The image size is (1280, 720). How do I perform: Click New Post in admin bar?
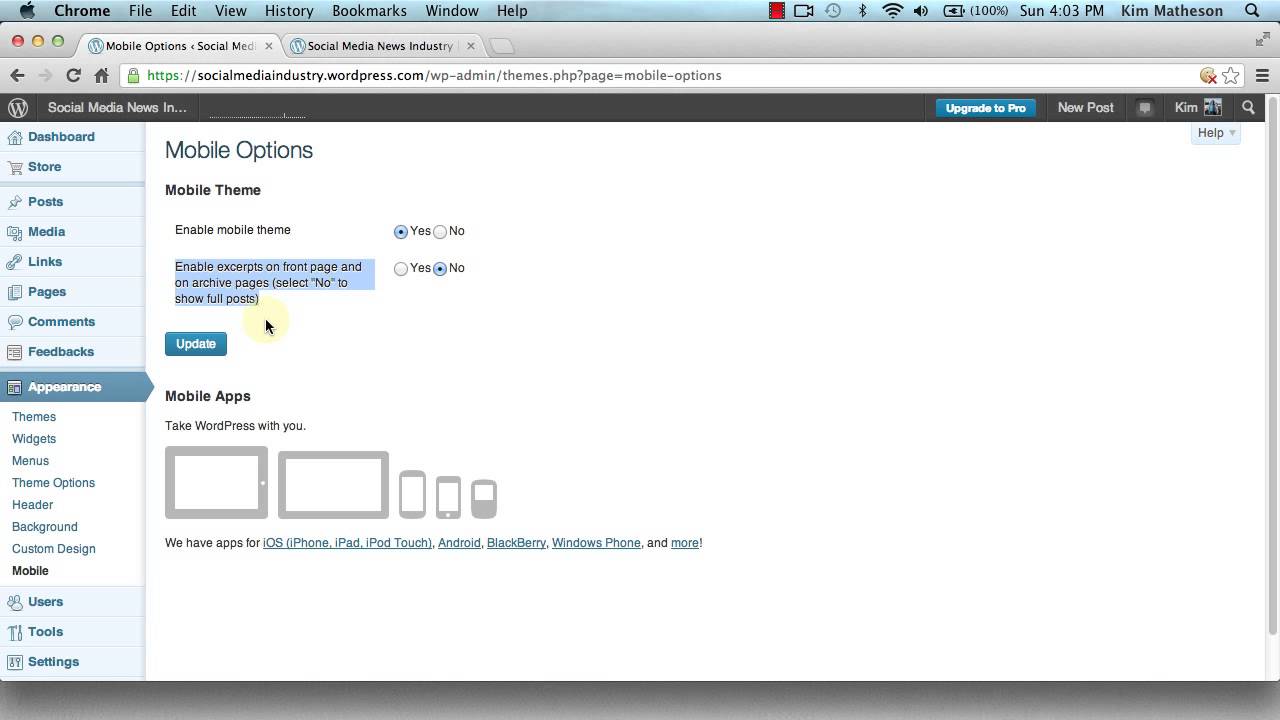coord(1085,108)
